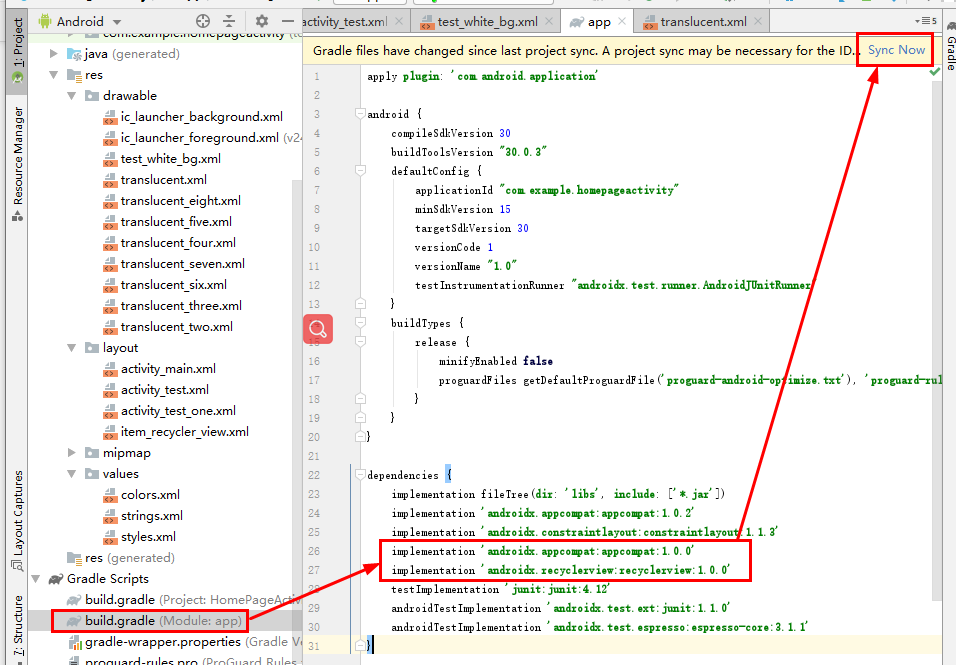Click Sync Now link in the notification bar
The image size is (956, 665).
[896, 50]
